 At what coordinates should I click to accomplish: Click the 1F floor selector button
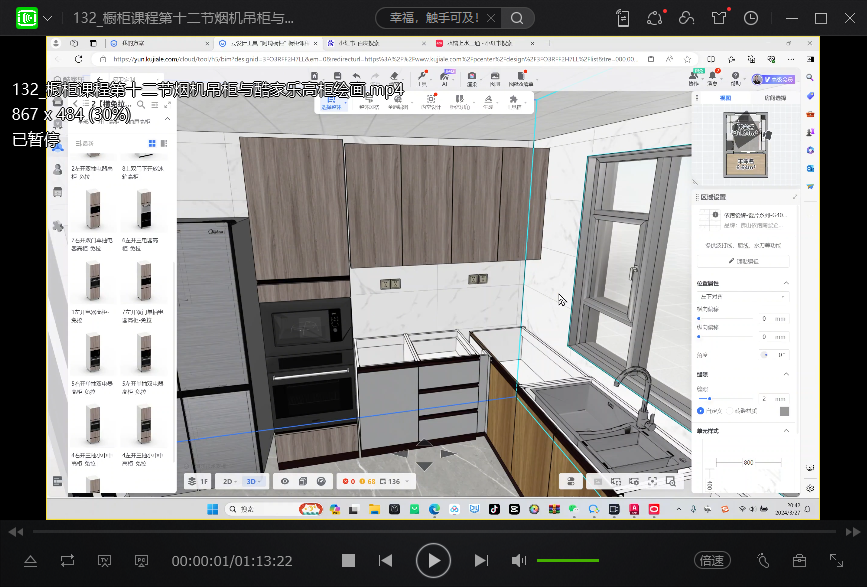(198, 481)
